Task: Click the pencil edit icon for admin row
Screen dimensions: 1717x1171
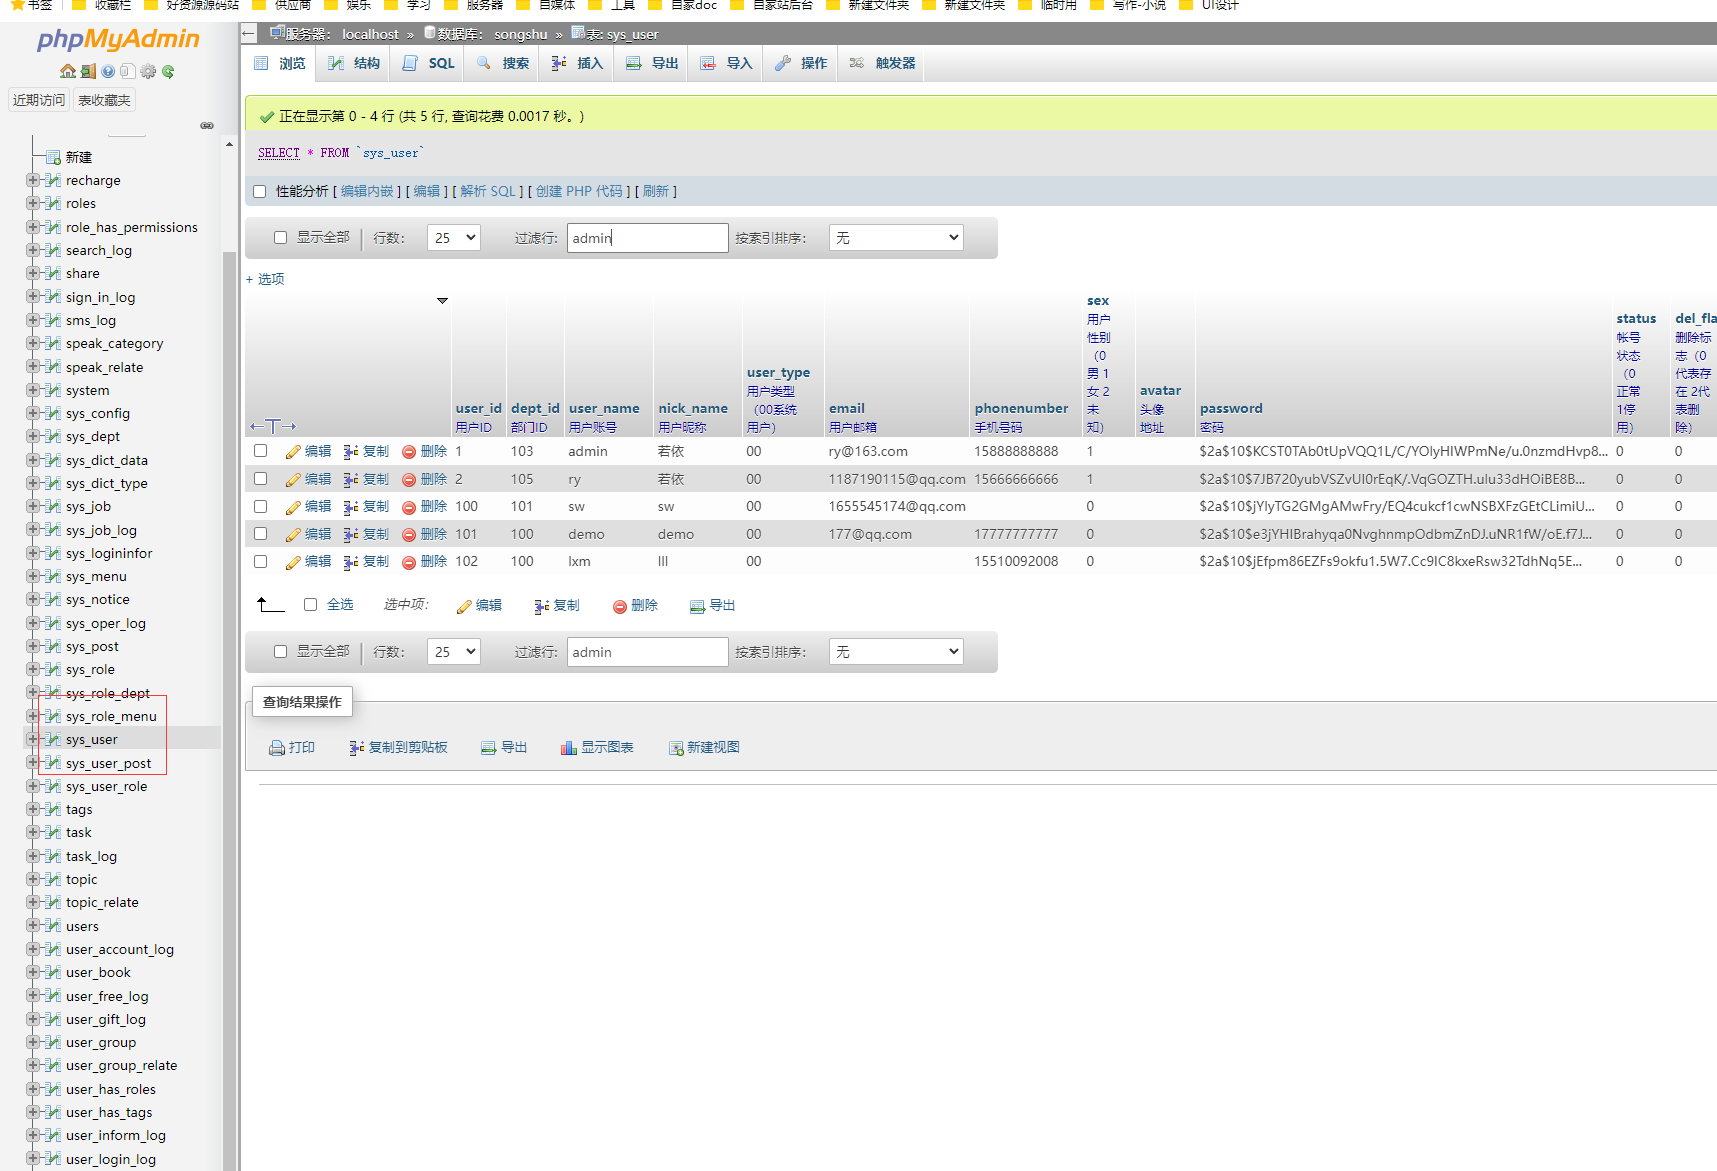Action: pos(293,452)
